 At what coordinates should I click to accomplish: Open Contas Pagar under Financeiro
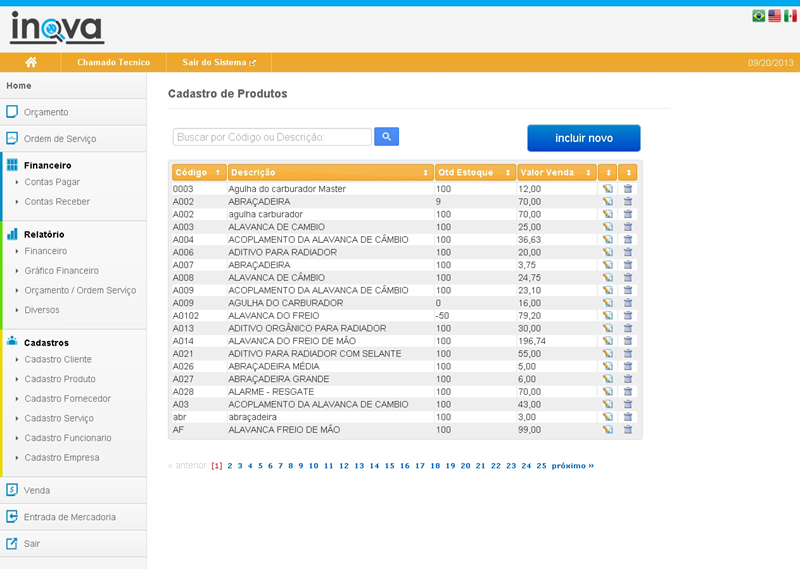tap(52, 182)
